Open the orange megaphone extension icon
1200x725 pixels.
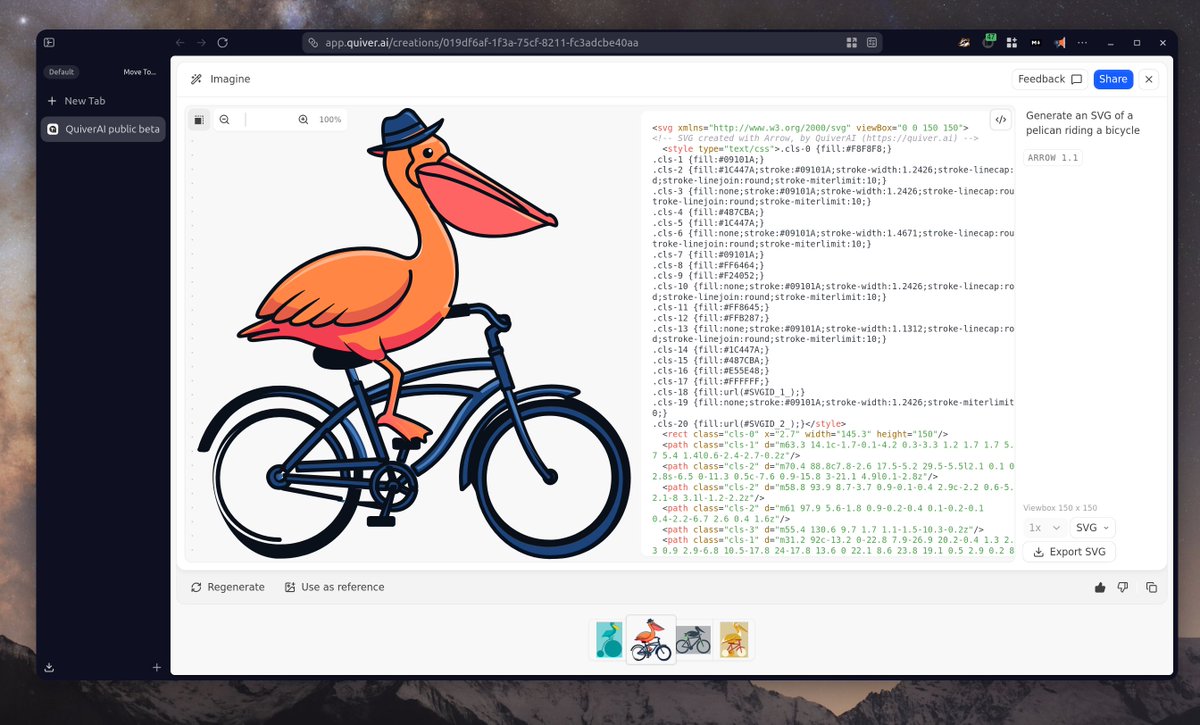coord(1060,43)
